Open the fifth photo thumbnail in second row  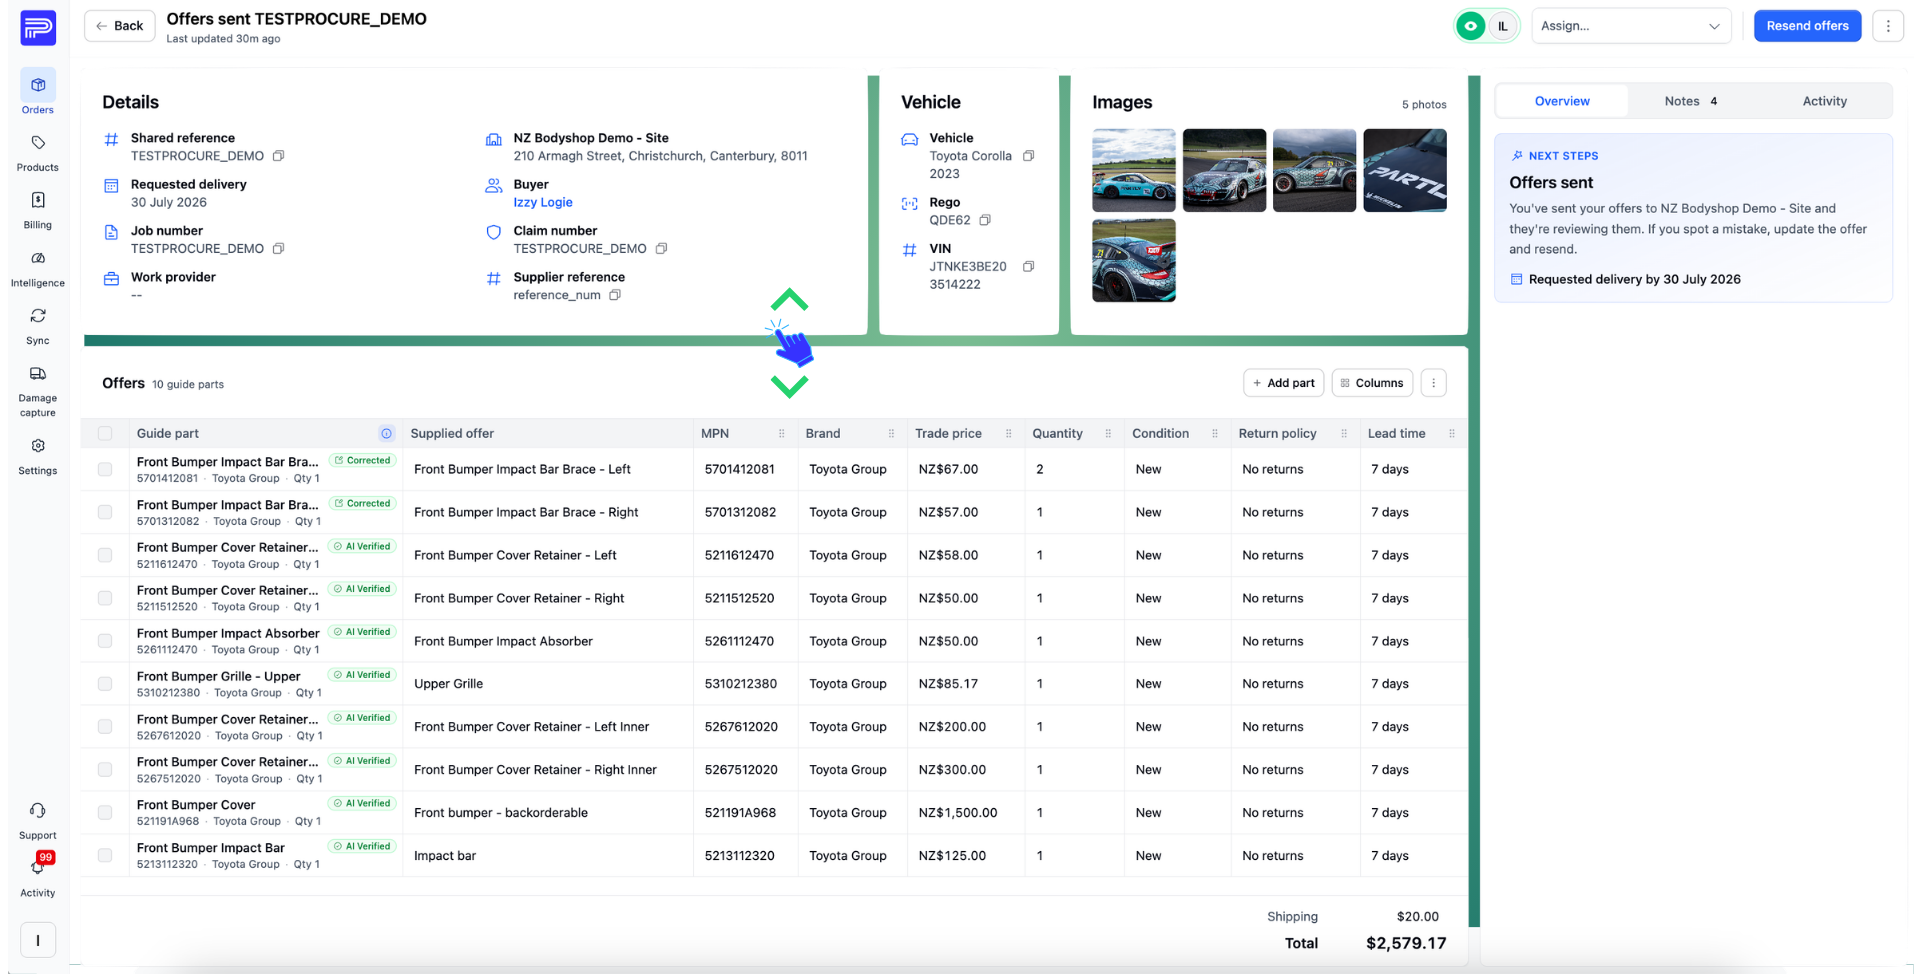pyautogui.click(x=1134, y=260)
